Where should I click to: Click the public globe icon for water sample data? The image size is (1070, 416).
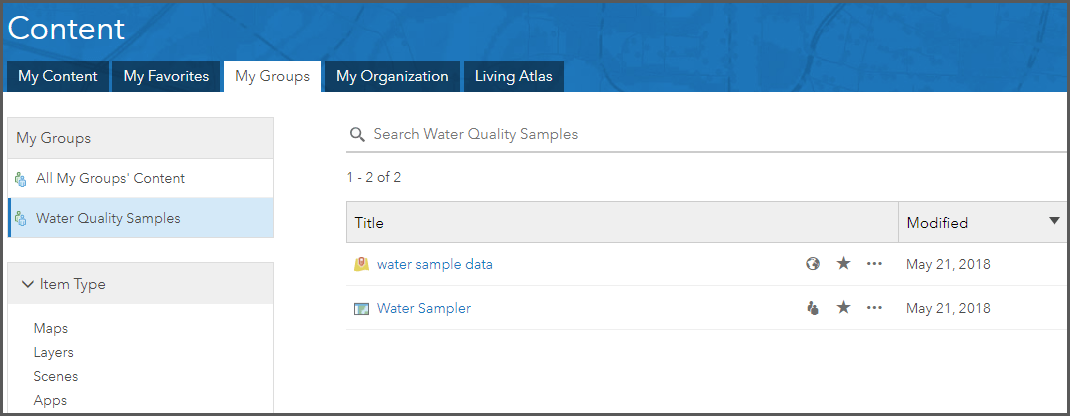(x=813, y=264)
